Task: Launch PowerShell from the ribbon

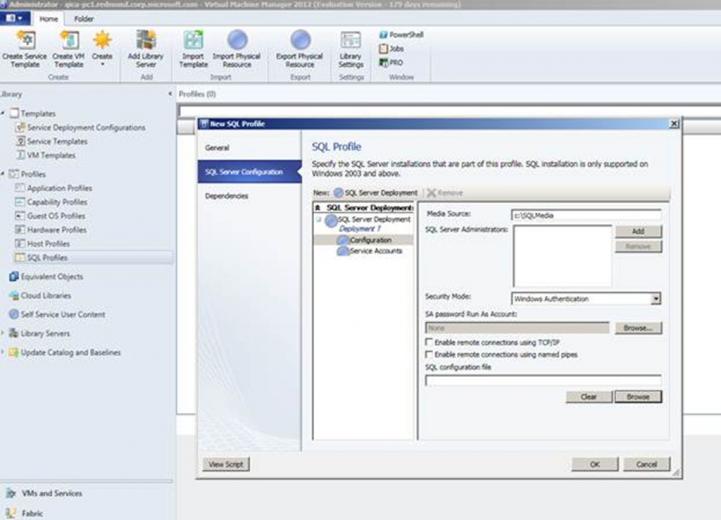Action: click(x=401, y=34)
